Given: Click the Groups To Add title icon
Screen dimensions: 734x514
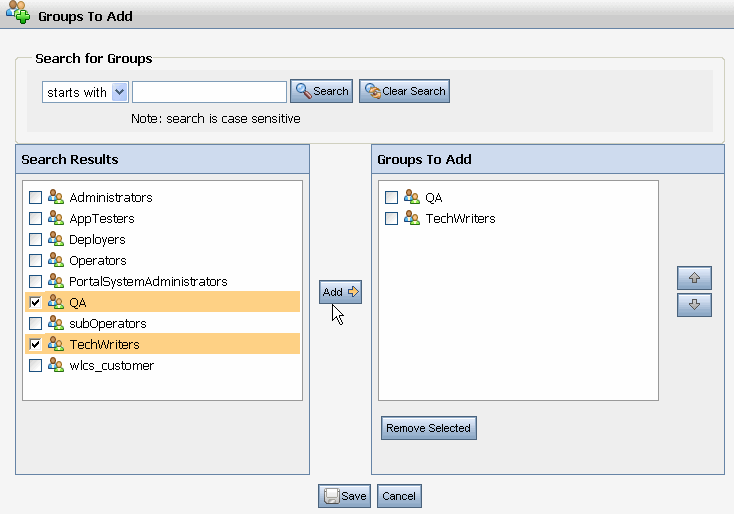Looking at the screenshot, I should click(18, 16).
